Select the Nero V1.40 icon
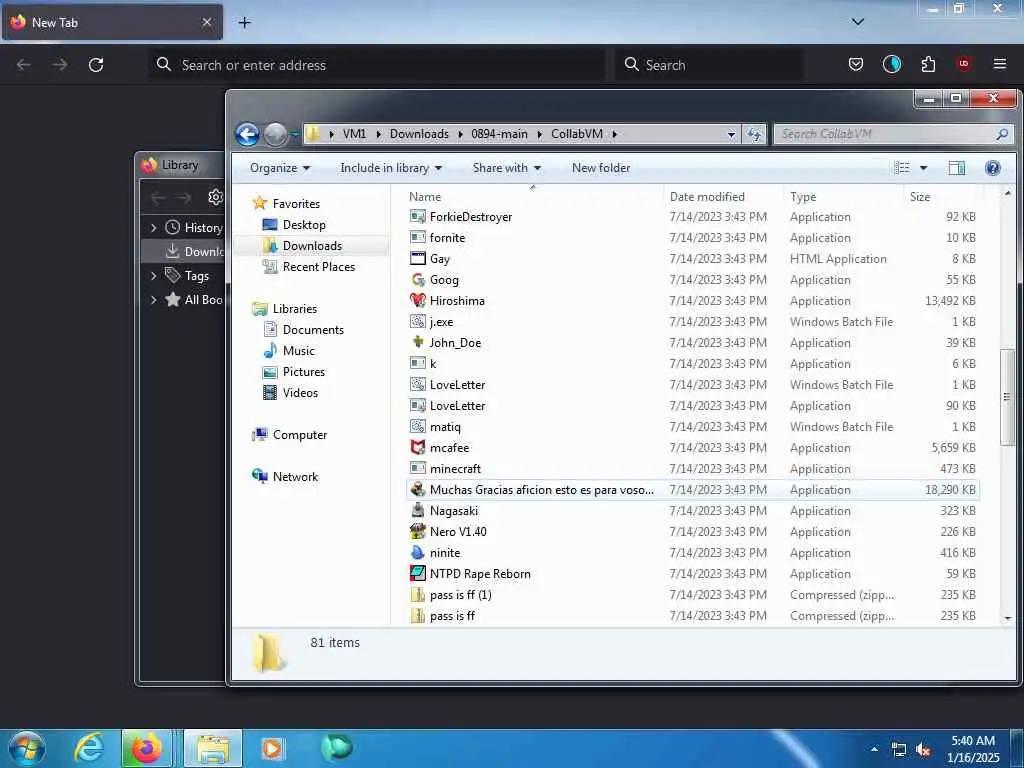Viewport: 1024px width, 768px height. [x=418, y=532]
